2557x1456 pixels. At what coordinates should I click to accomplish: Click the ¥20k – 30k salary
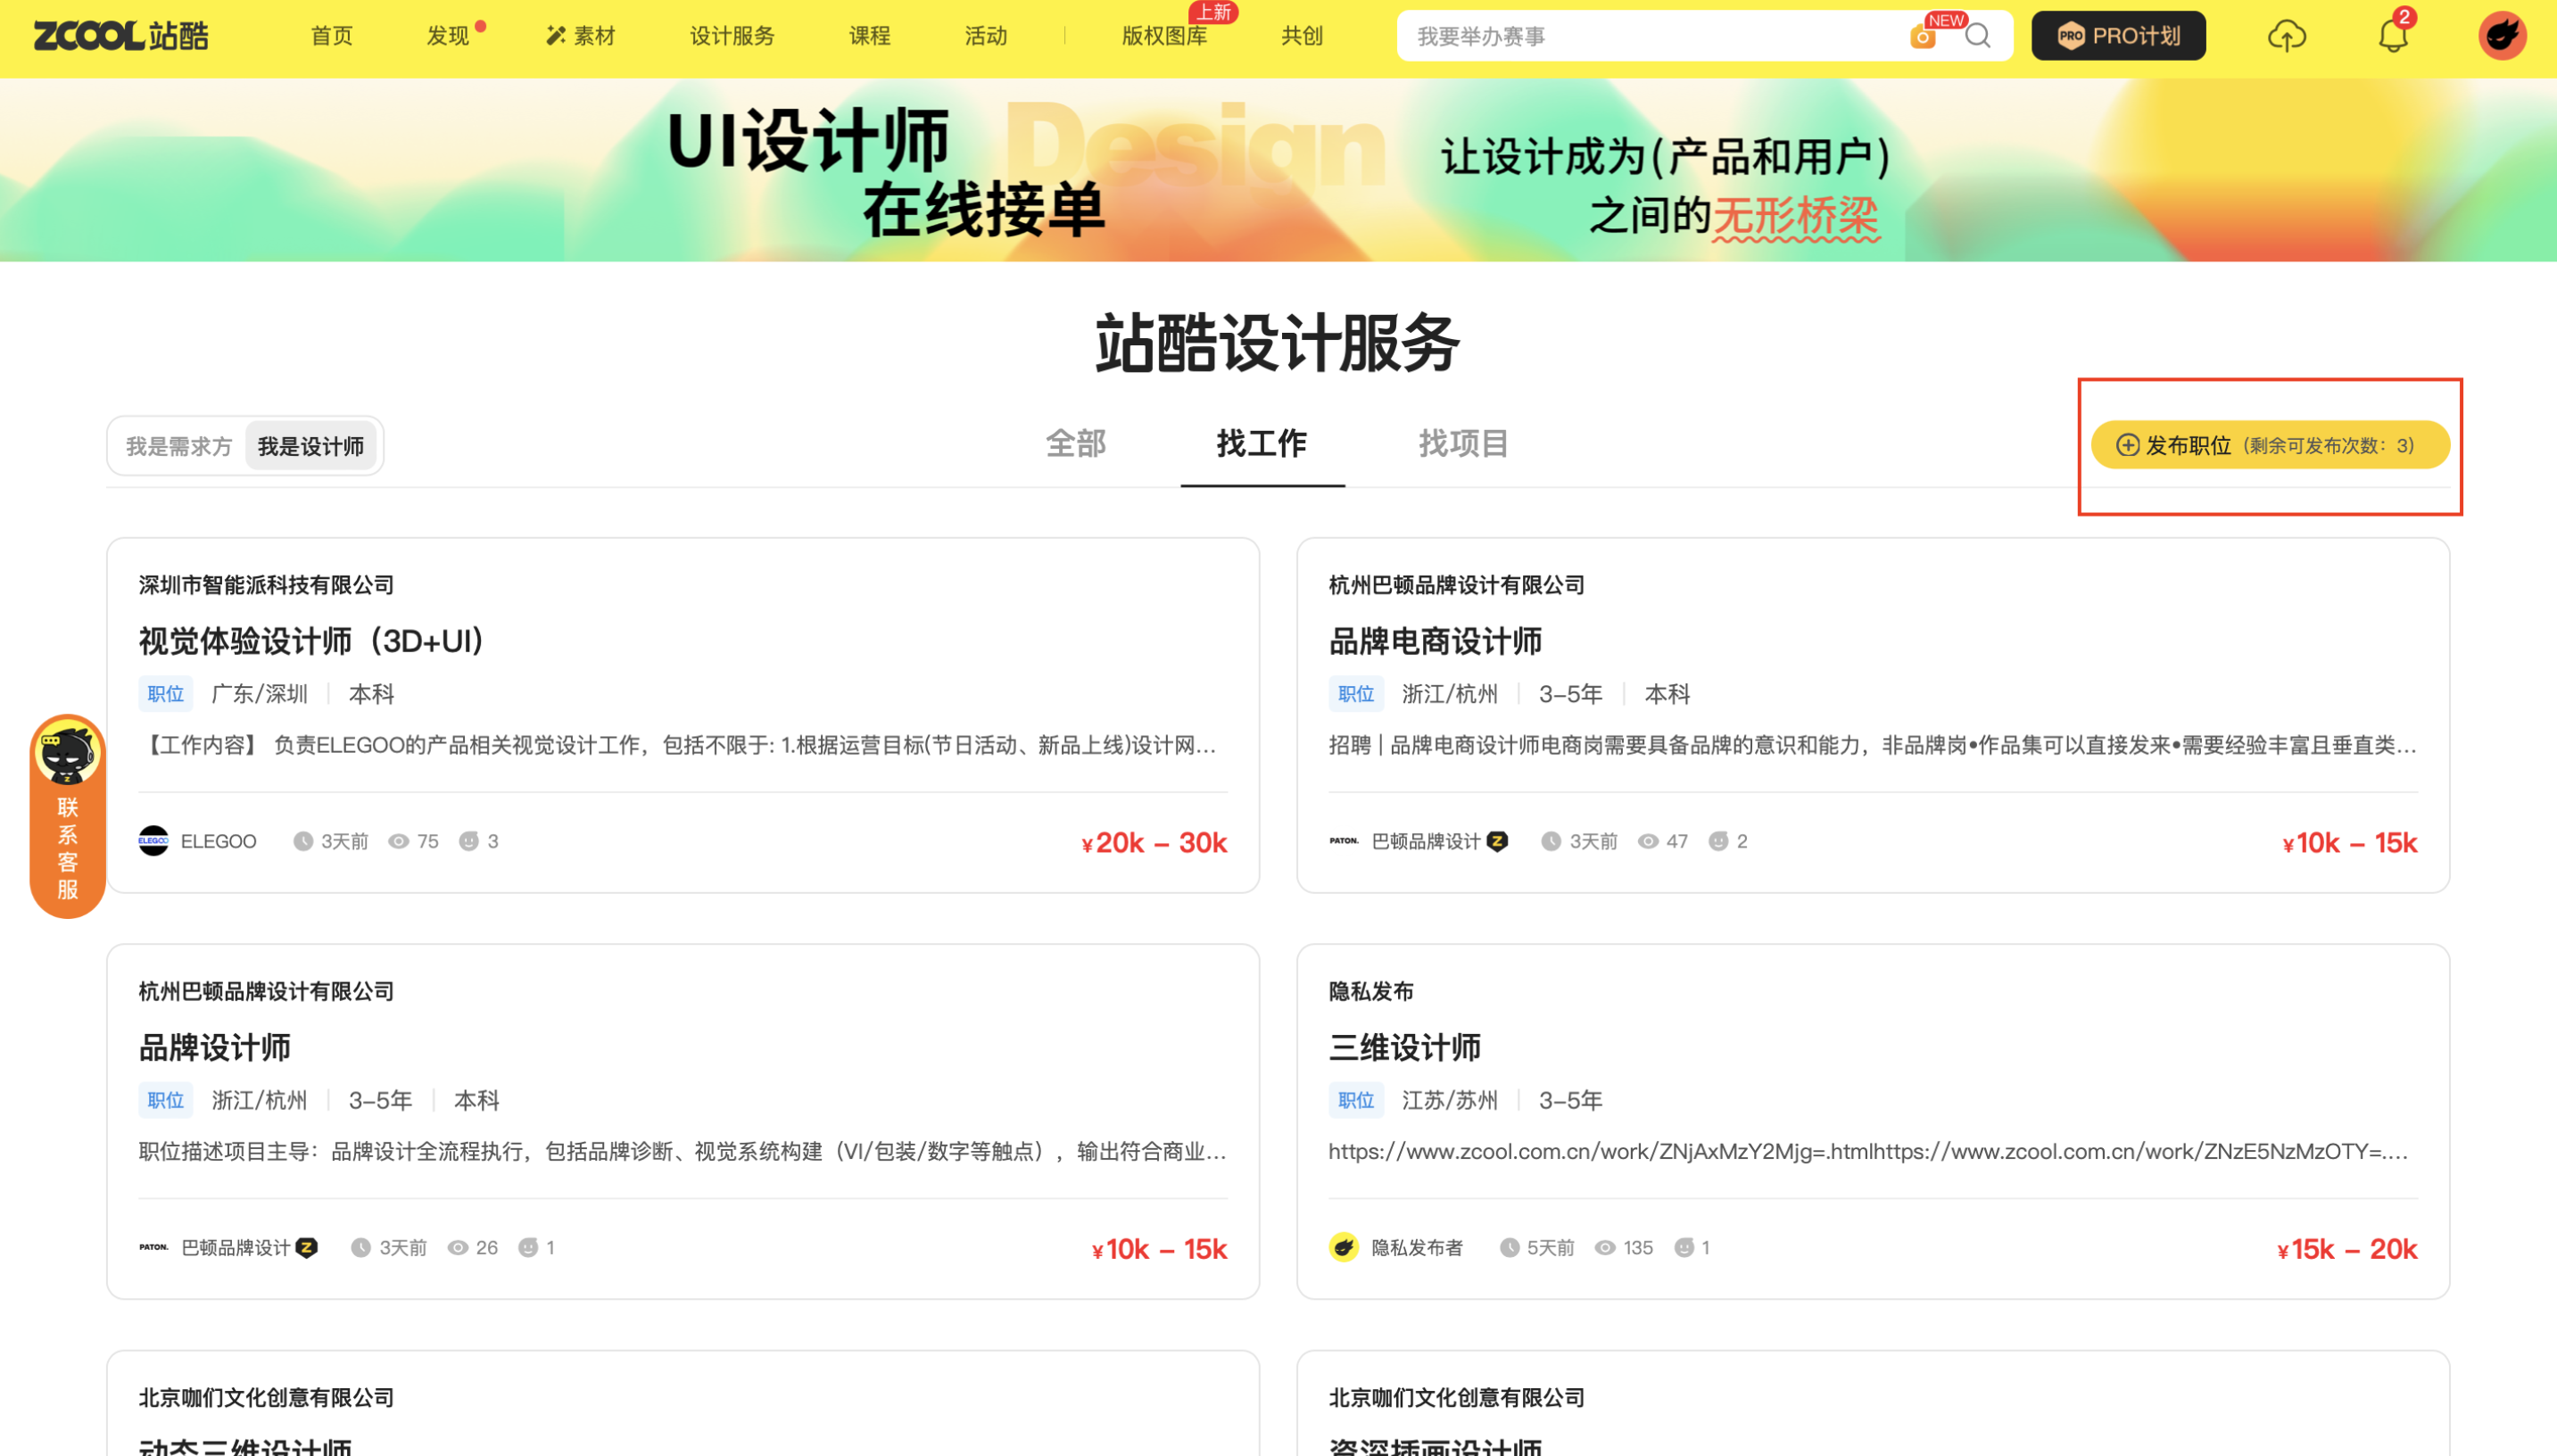click(1154, 842)
